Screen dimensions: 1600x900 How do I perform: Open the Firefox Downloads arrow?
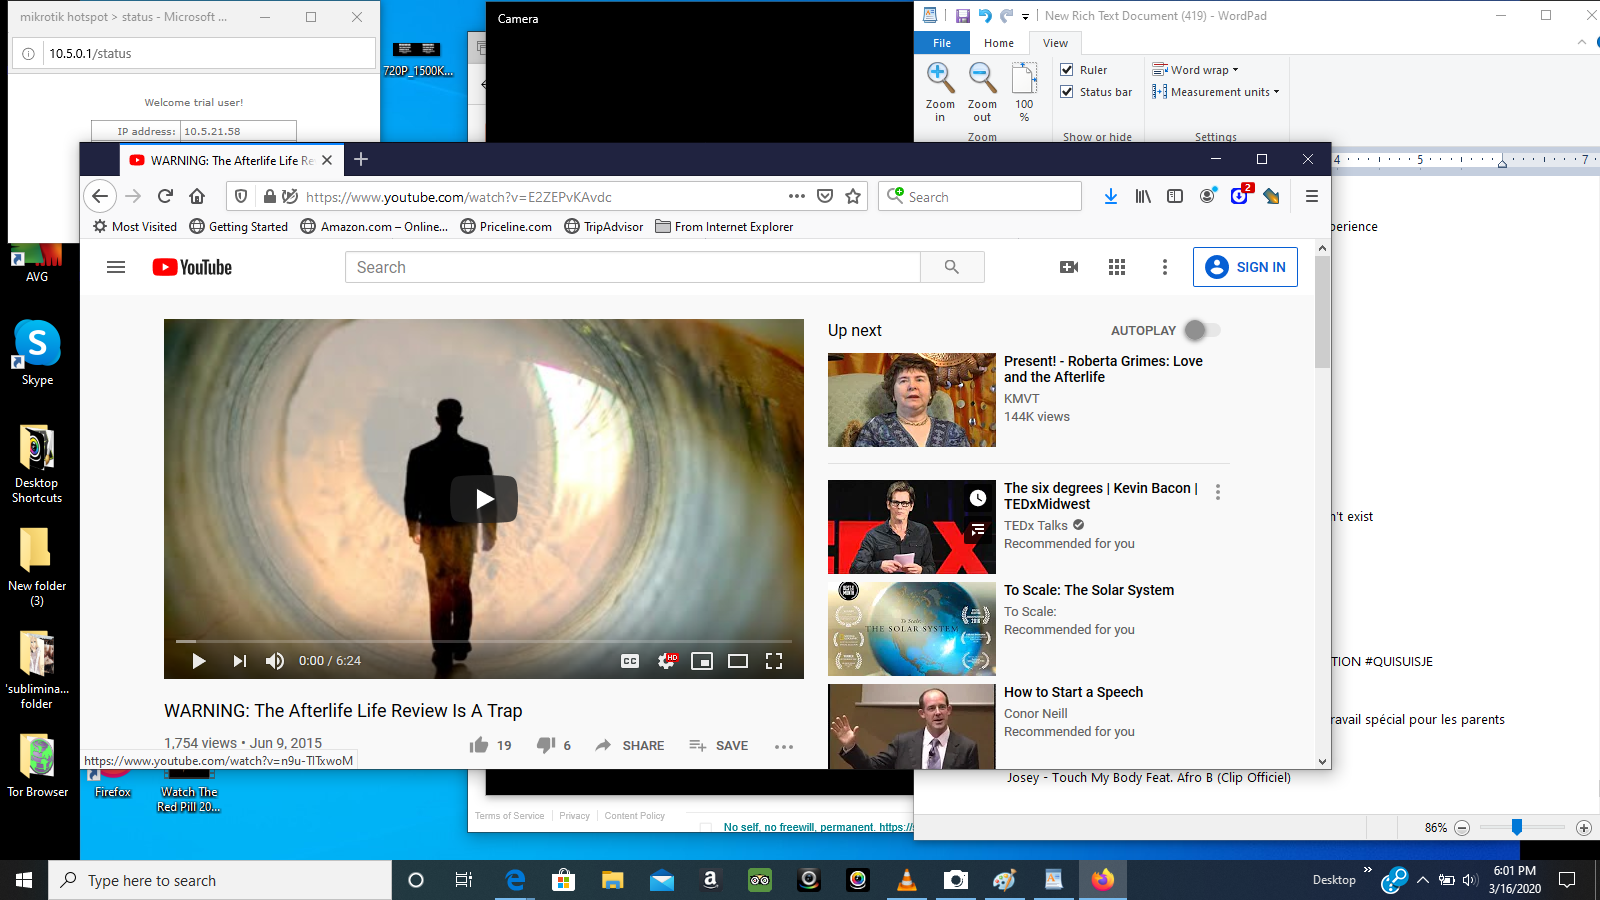[1111, 197]
